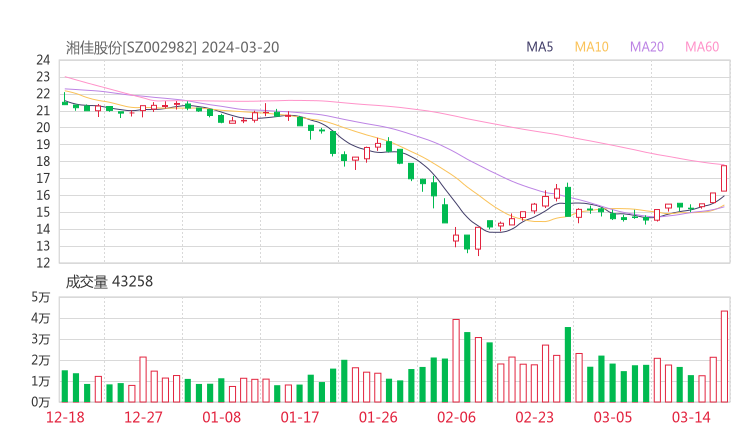
Task: Toggle the MA10 moving average legend
Action: [x=591, y=47]
